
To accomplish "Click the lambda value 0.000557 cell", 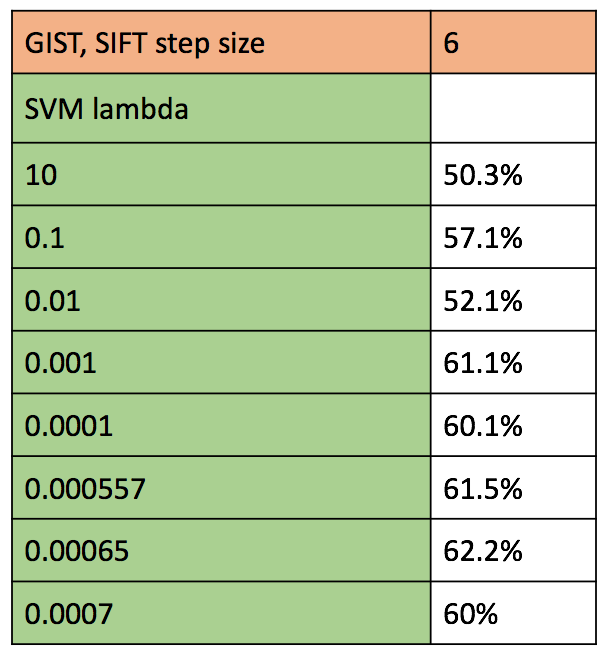I will (221, 488).
